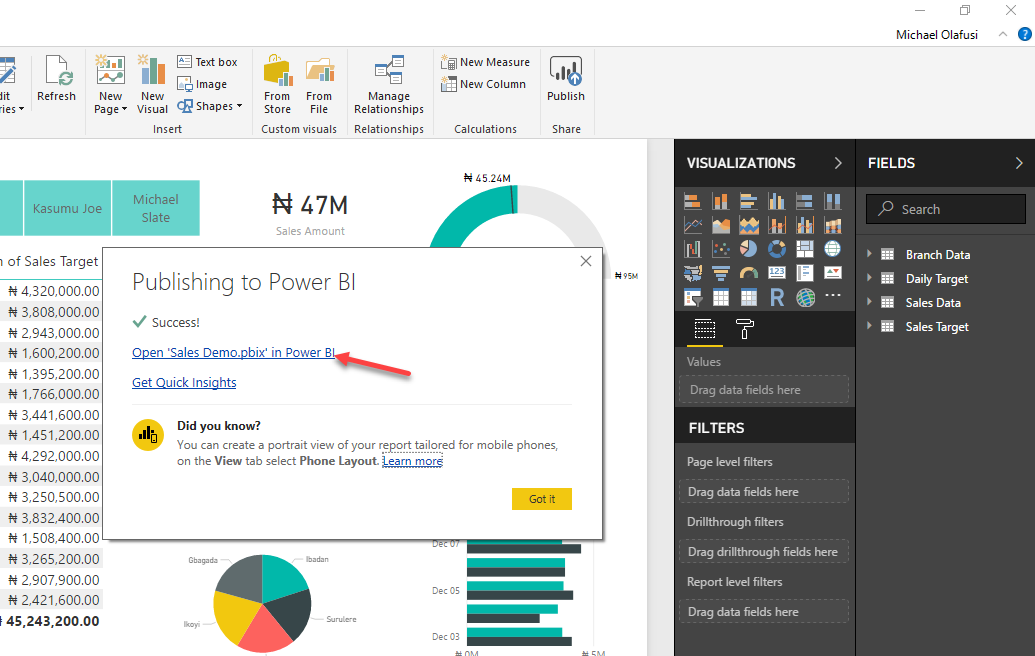The height and width of the screenshot is (656, 1035).
Task: Choose the gauge visualization icon
Action: click(748, 272)
